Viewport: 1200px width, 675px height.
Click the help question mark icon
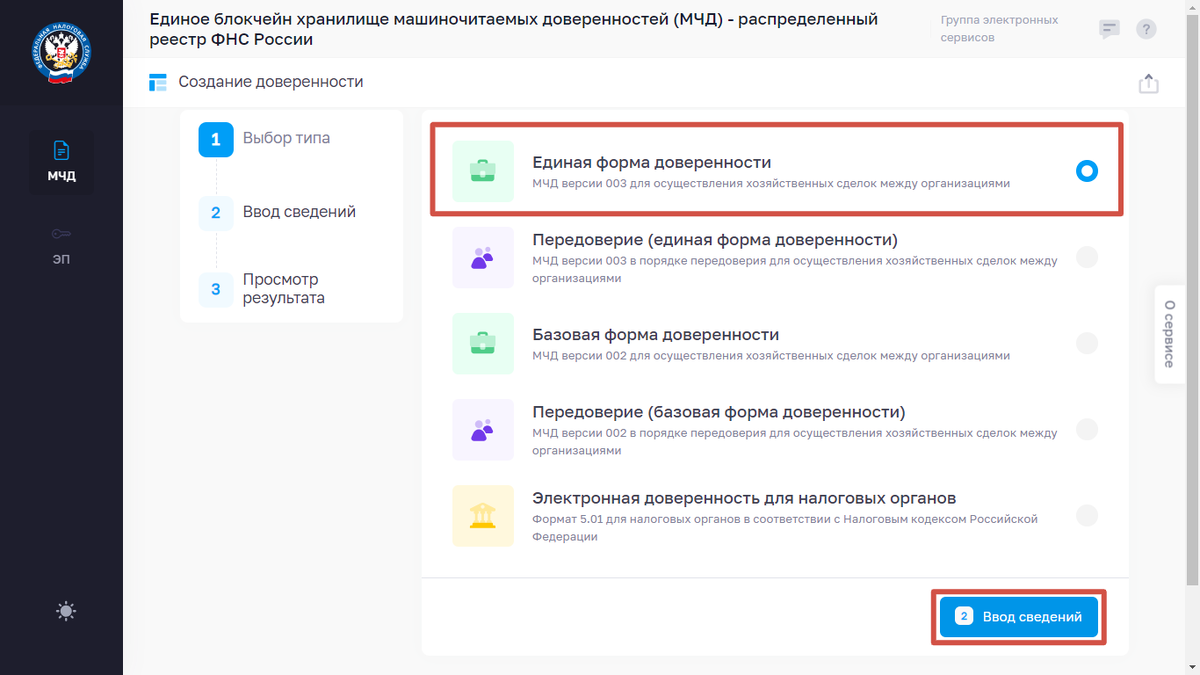pos(1147,29)
